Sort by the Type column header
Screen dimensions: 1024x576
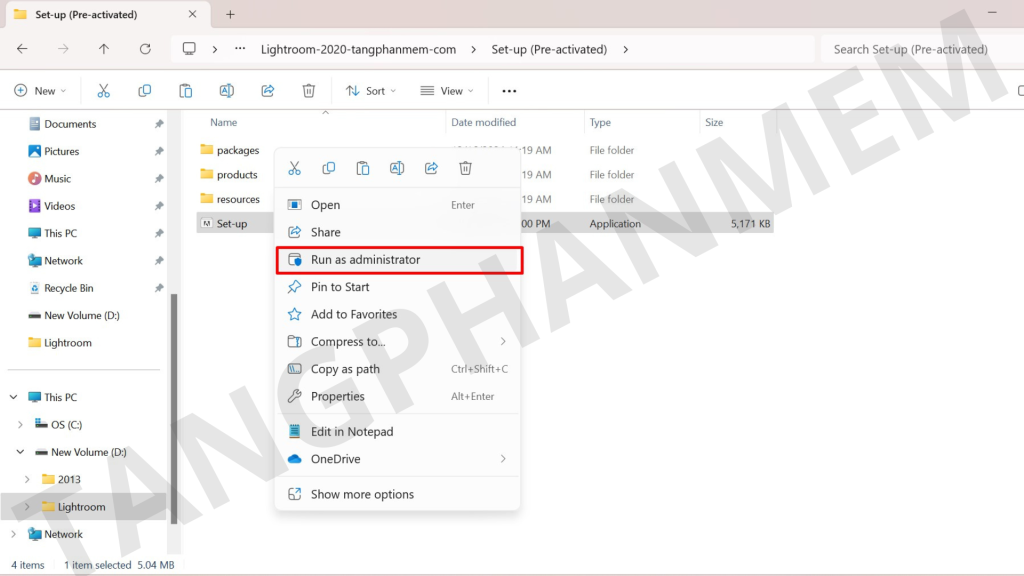pos(600,122)
